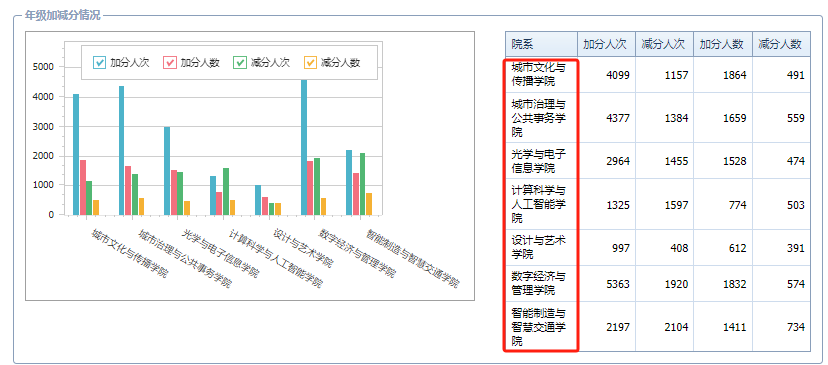Click the value 4377 in the table
This screenshot has width=828, height=365.
tap(618, 118)
